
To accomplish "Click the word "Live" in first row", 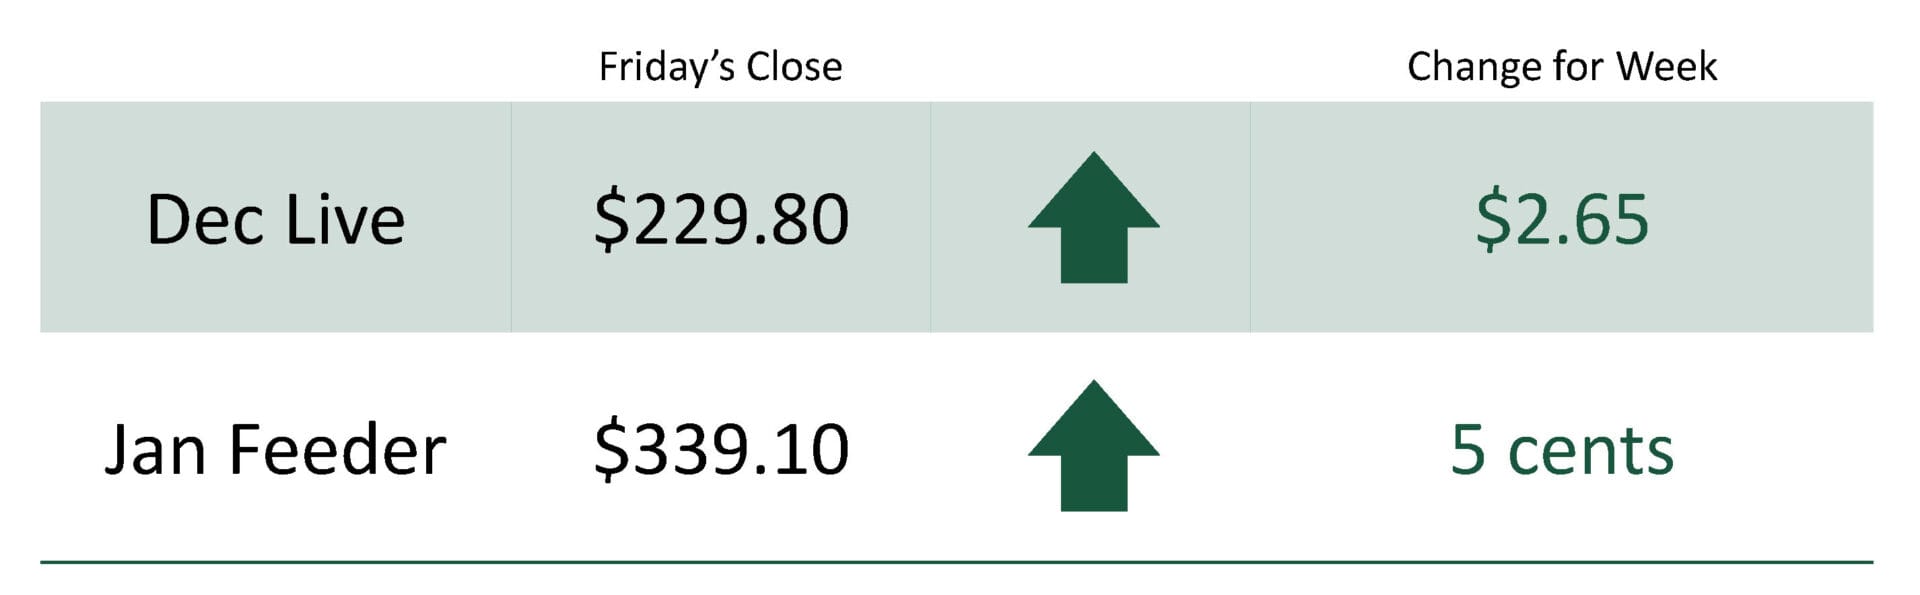I will (345, 219).
